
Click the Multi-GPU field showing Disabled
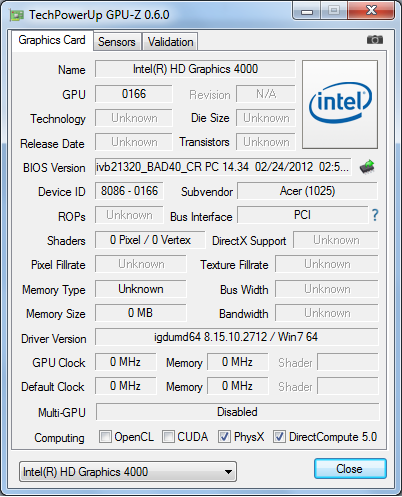tap(237, 412)
